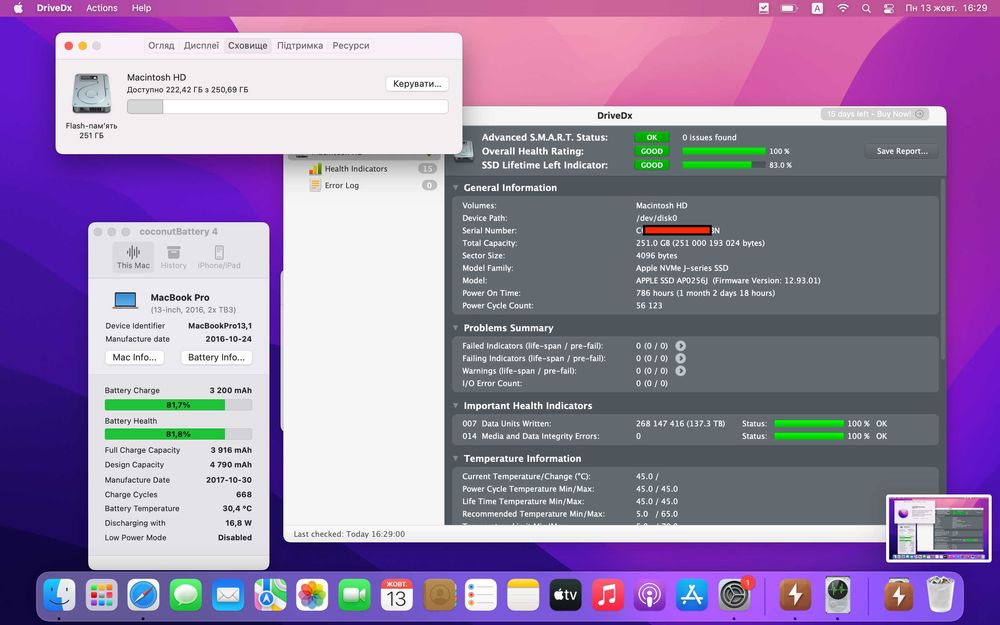Click the screenshot preview thumbnail
This screenshot has width=1000, height=625.
[x=939, y=528]
